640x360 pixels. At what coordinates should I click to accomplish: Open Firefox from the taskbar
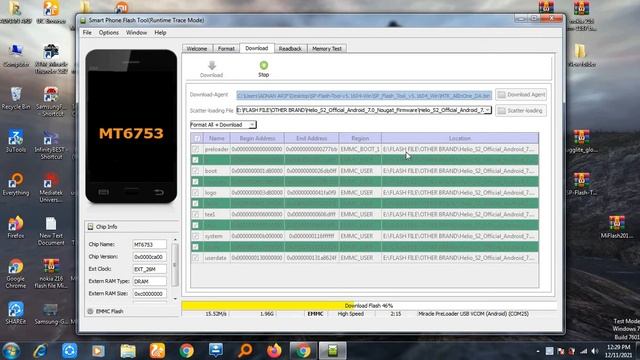[274, 351]
